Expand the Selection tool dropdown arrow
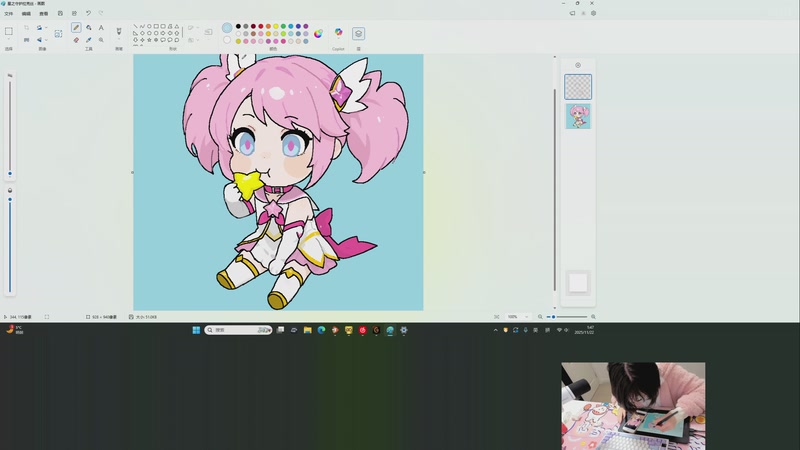Screen dimensions: 800x450 coord(9,41)
